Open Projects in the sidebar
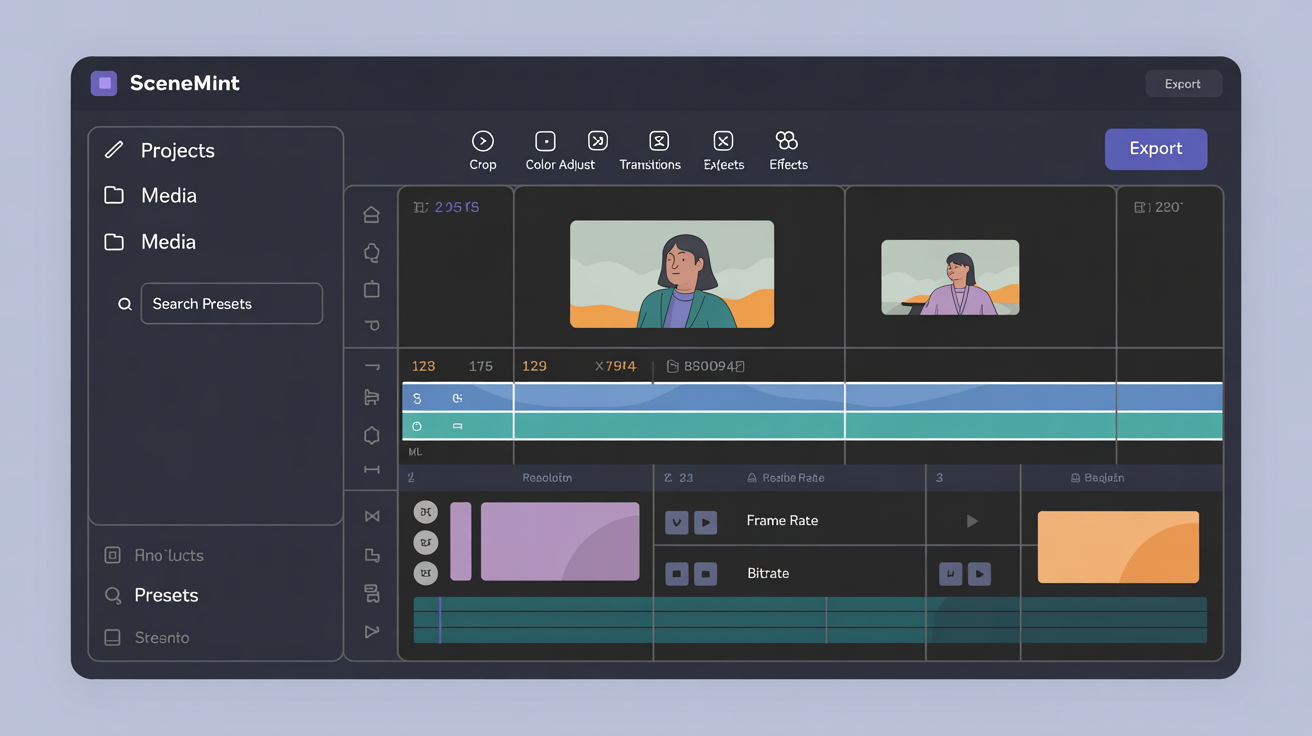The image size is (1312, 736). click(x=160, y=150)
